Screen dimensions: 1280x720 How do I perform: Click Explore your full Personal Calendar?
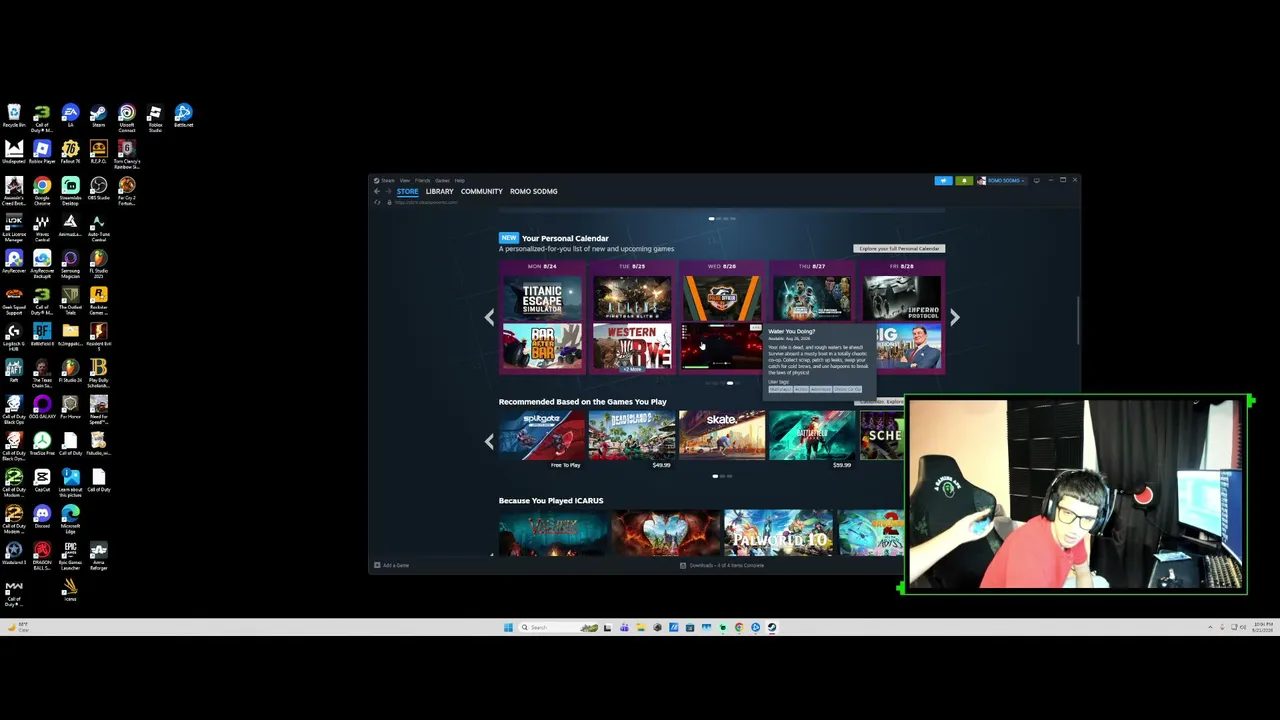click(x=899, y=248)
